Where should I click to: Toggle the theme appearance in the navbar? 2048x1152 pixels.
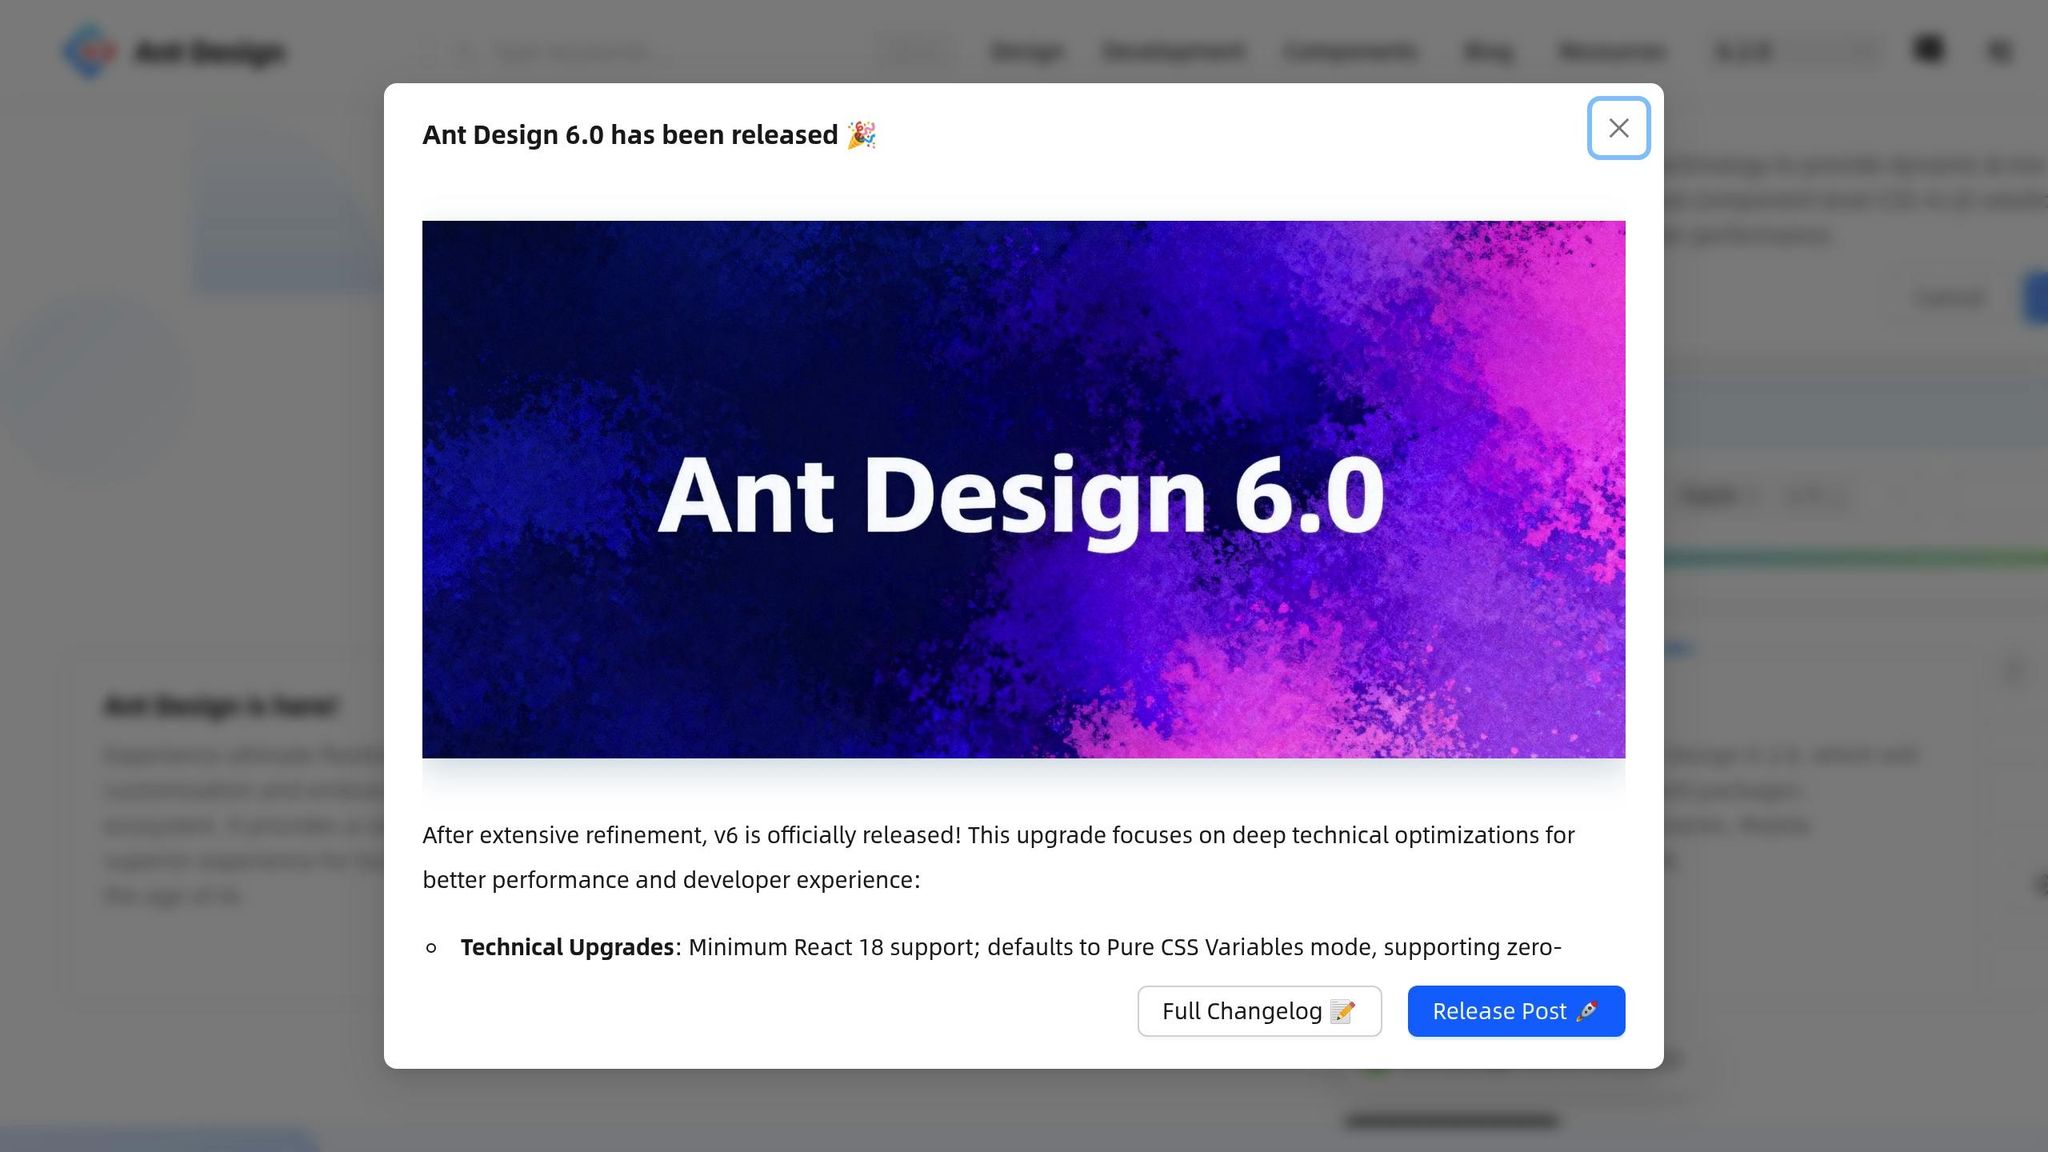(x=1930, y=49)
